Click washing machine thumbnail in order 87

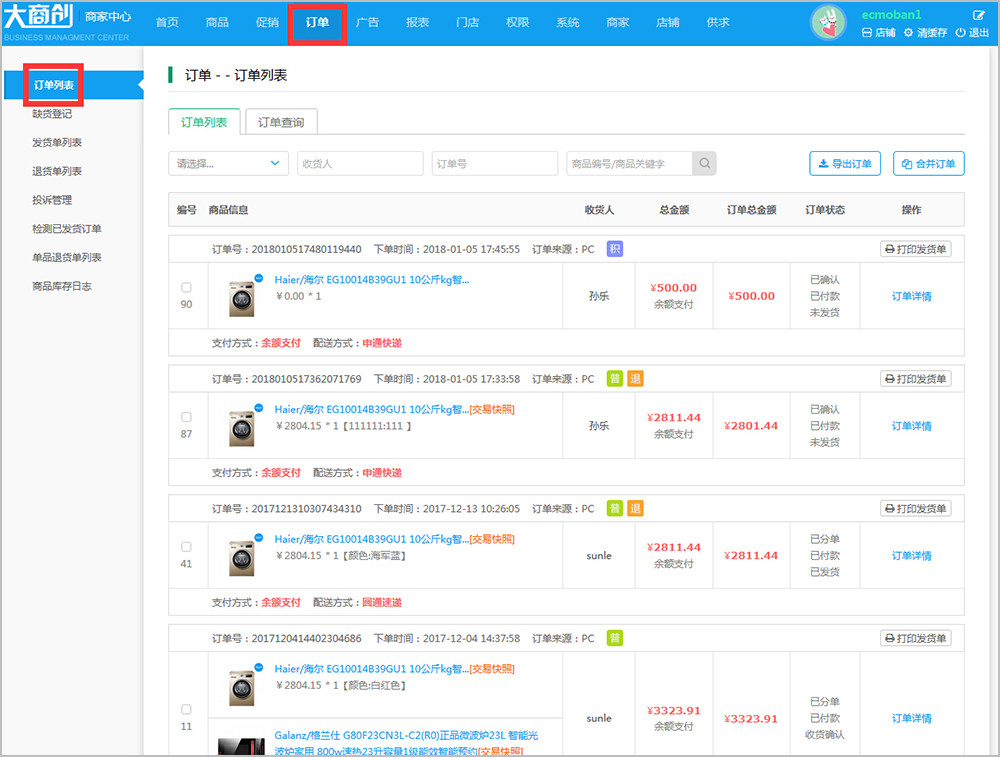(242, 427)
